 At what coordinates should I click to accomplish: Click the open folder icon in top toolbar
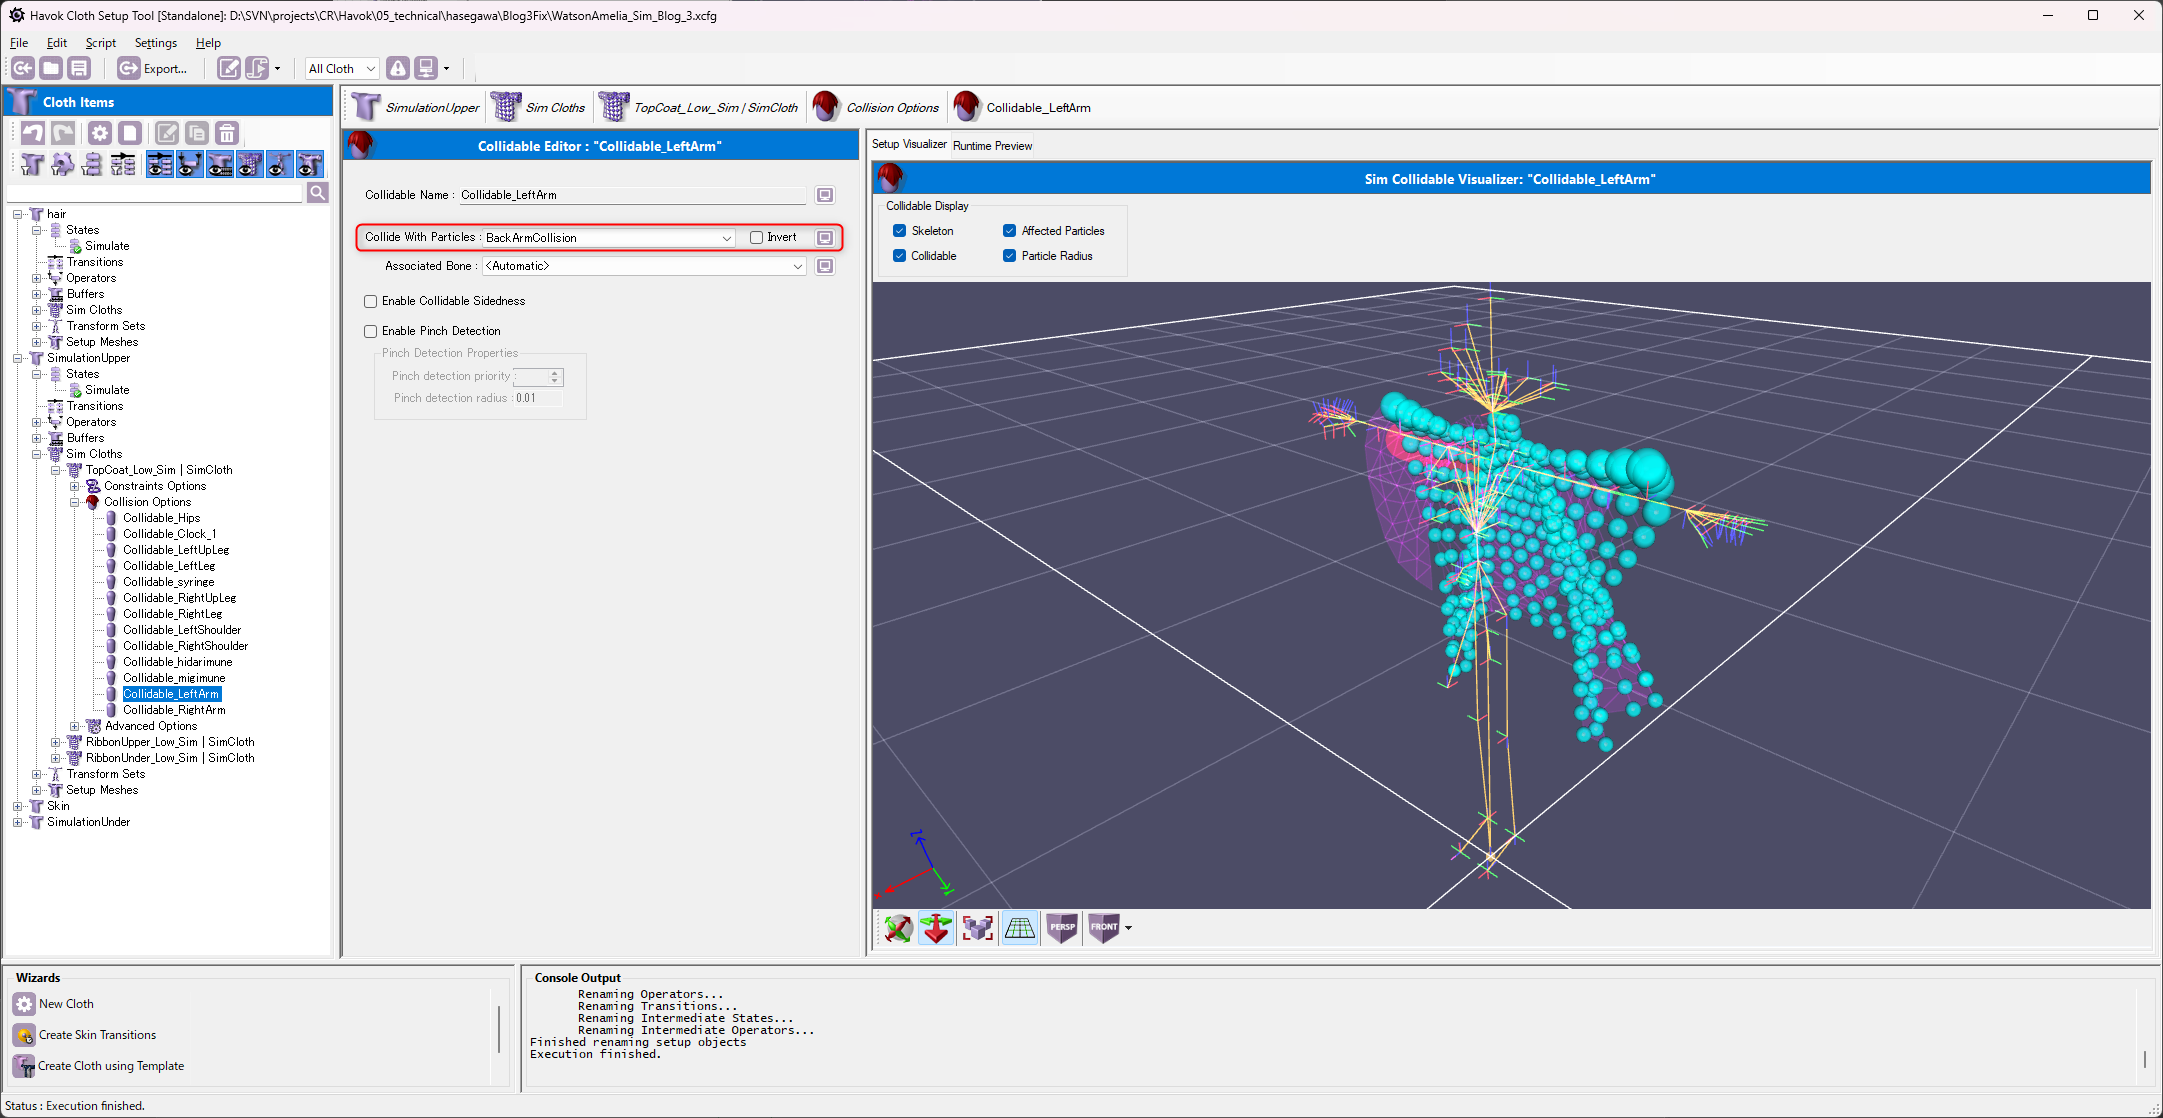(51, 68)
